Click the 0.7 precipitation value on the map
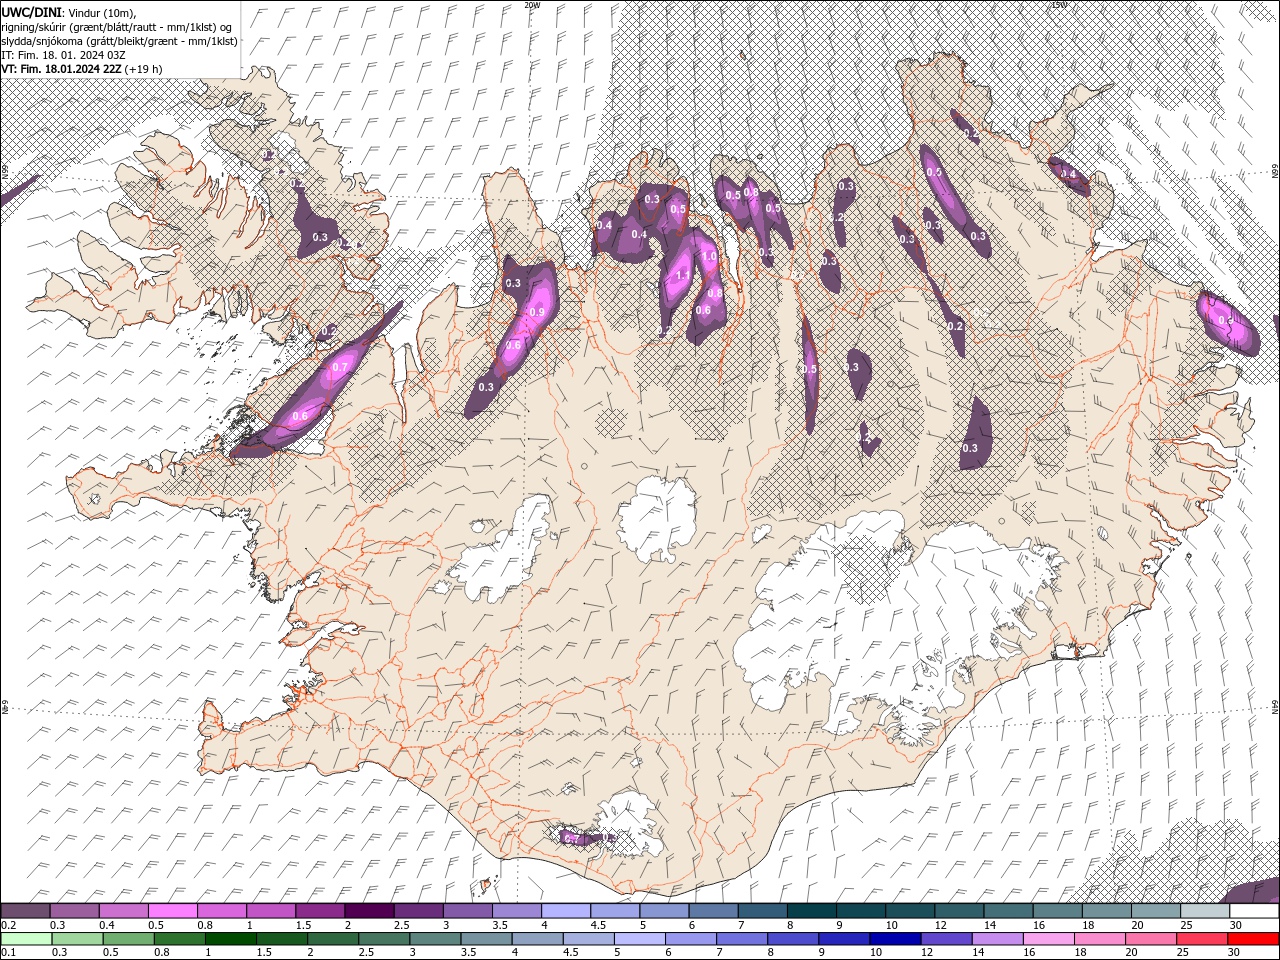Screen dimensions: 1280x960 tap(340, 368)
